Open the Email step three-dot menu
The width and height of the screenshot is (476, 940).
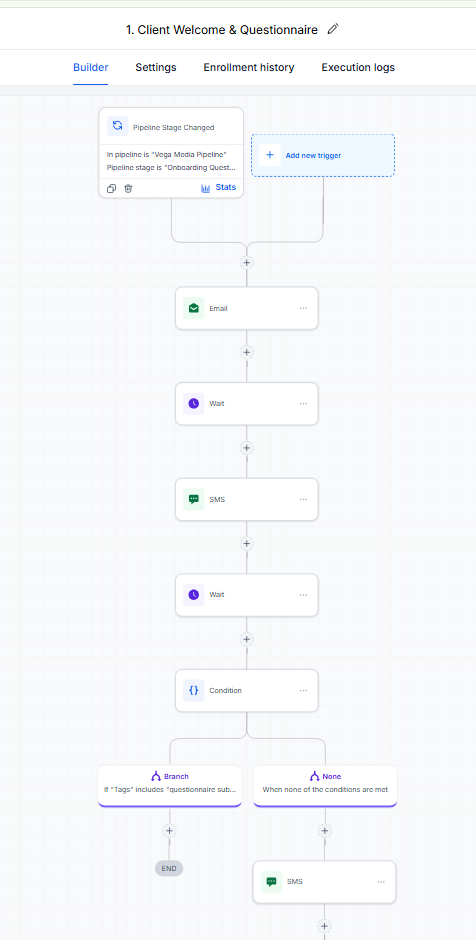[x=303, y=308]
